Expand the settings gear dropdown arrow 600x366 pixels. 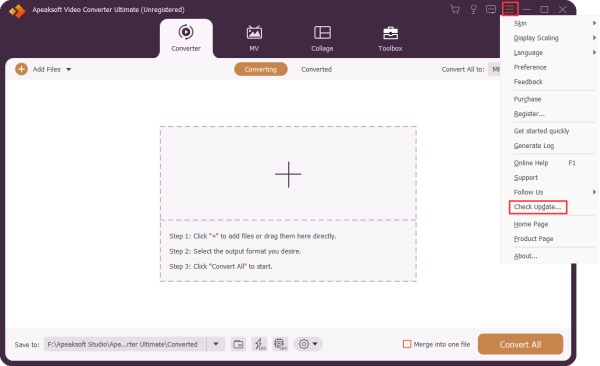315,344
